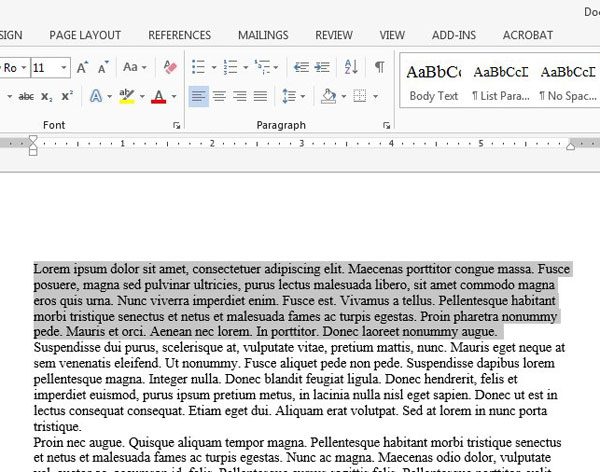Toggle show paragraph marks
Screen dimensions: 600x472
[x=379, y=68]
